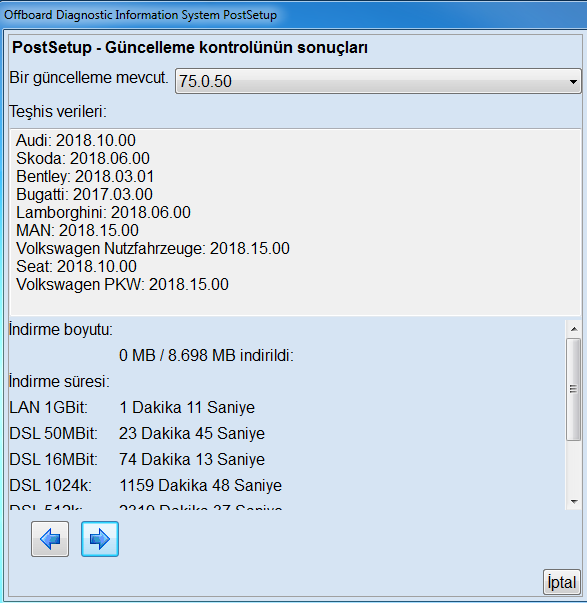
Task: Select 'Volkswagen Nutzfahrzeuge: 2018.15.00' line
Action: coord(153,248)
